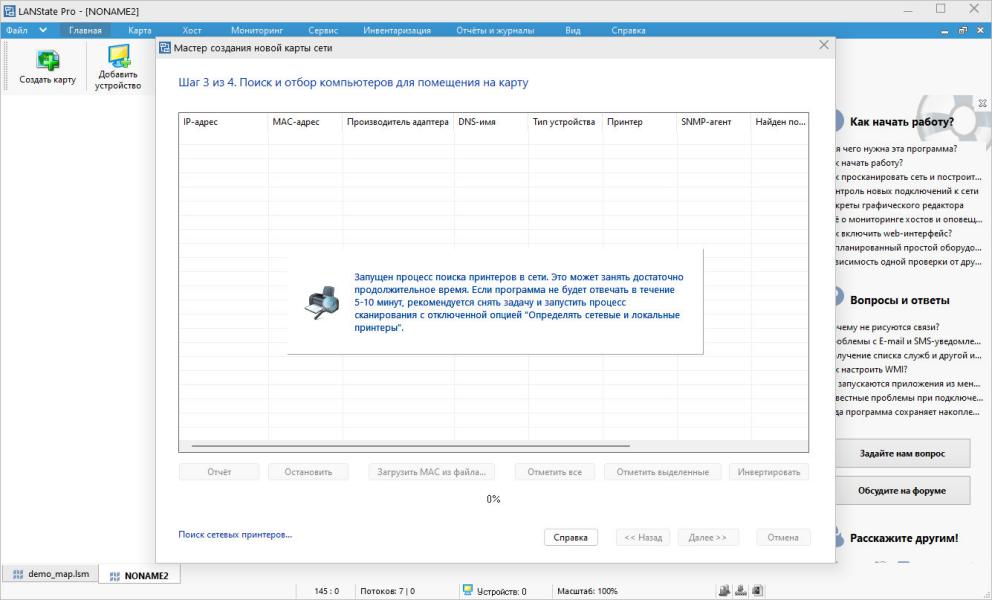The width and height of the screenshot is (992, 600).
Task: Click the Масштаб: 100% status bar entry
Action: point(587,591)
